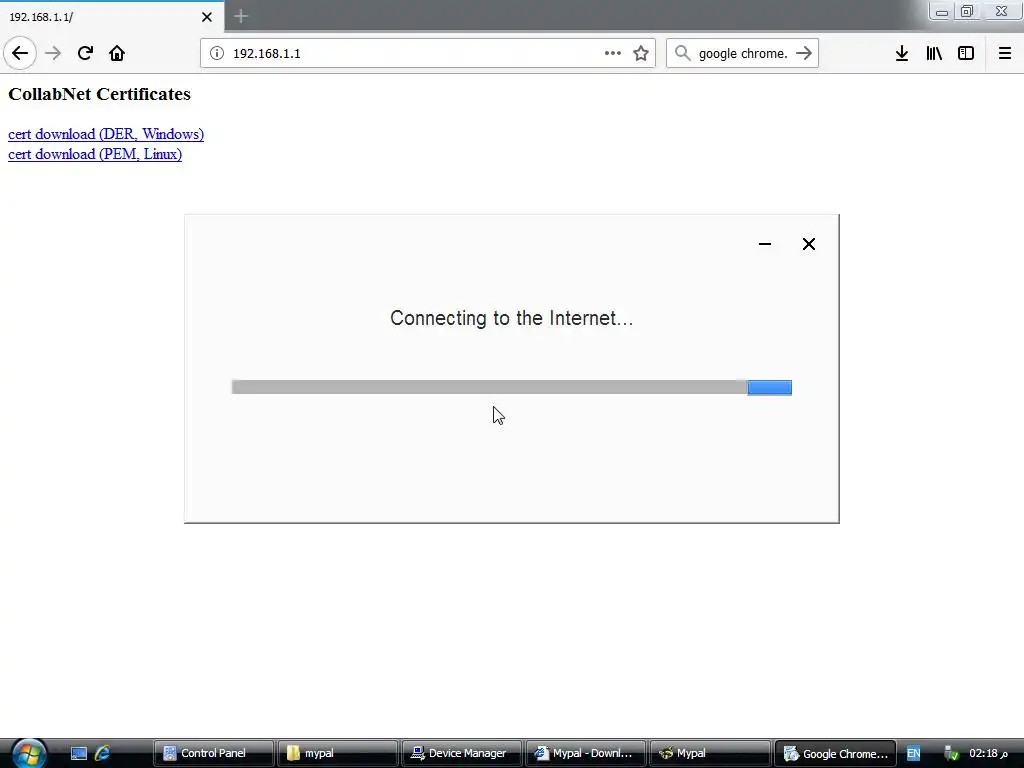
Task: Switch to Mypal taskbar button
Action: coord(709,753)
